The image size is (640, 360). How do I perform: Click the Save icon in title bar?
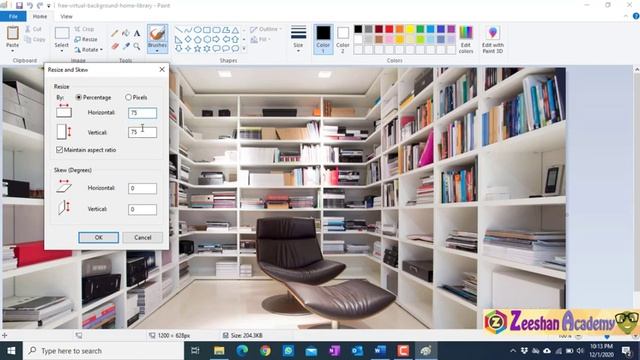pos(19,5)
